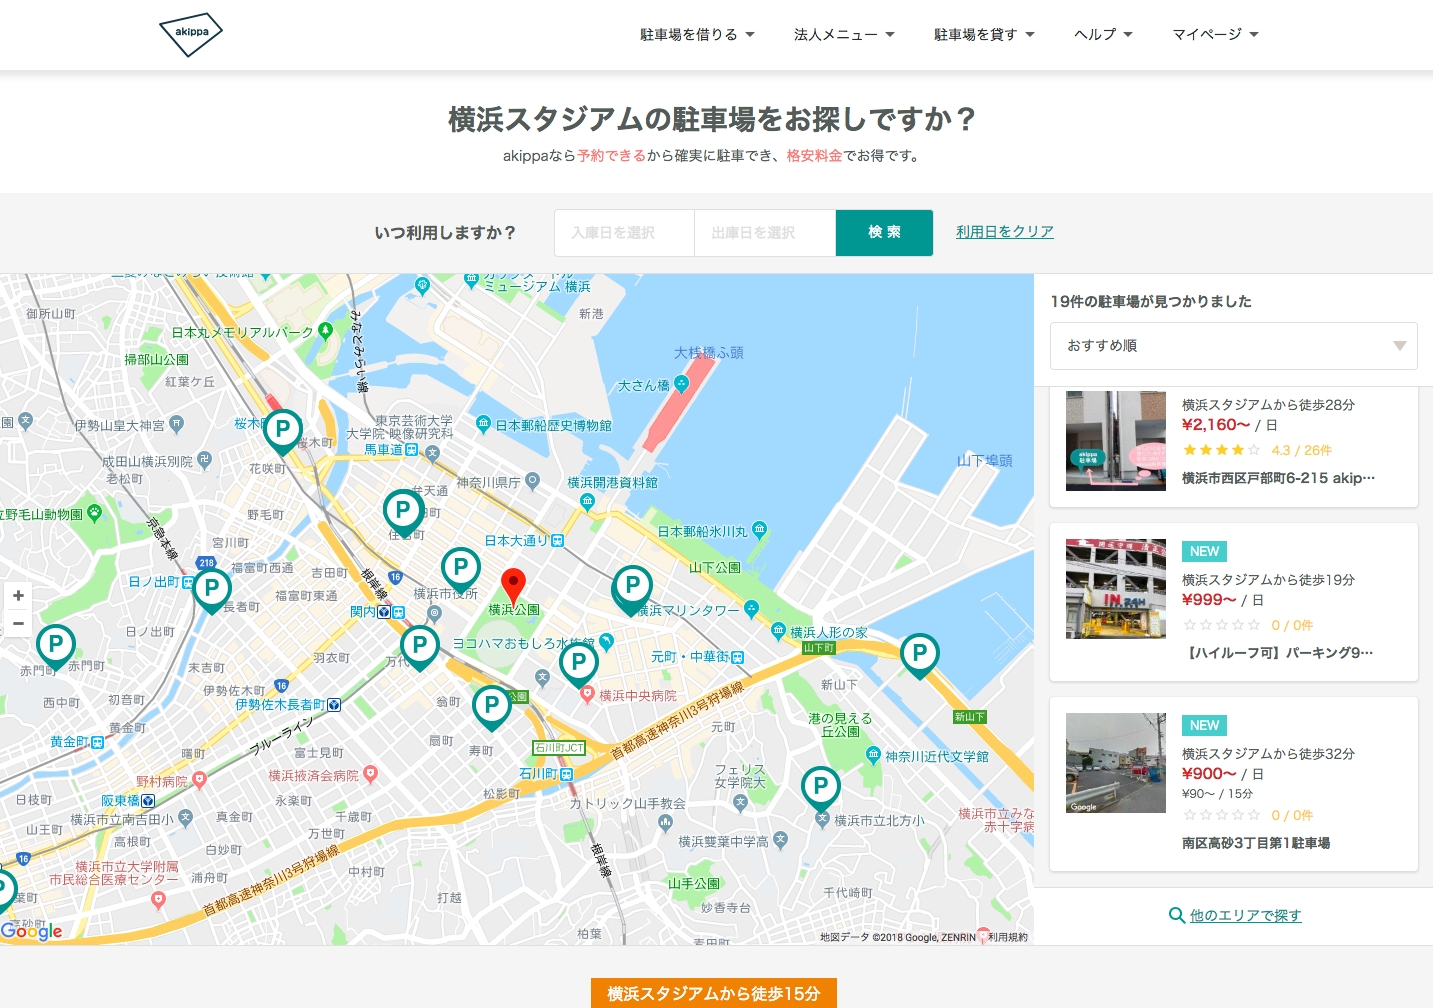Screen dimensions: 1433x1008
Task: Click the 検索 search button
Action: click(884, 233)
